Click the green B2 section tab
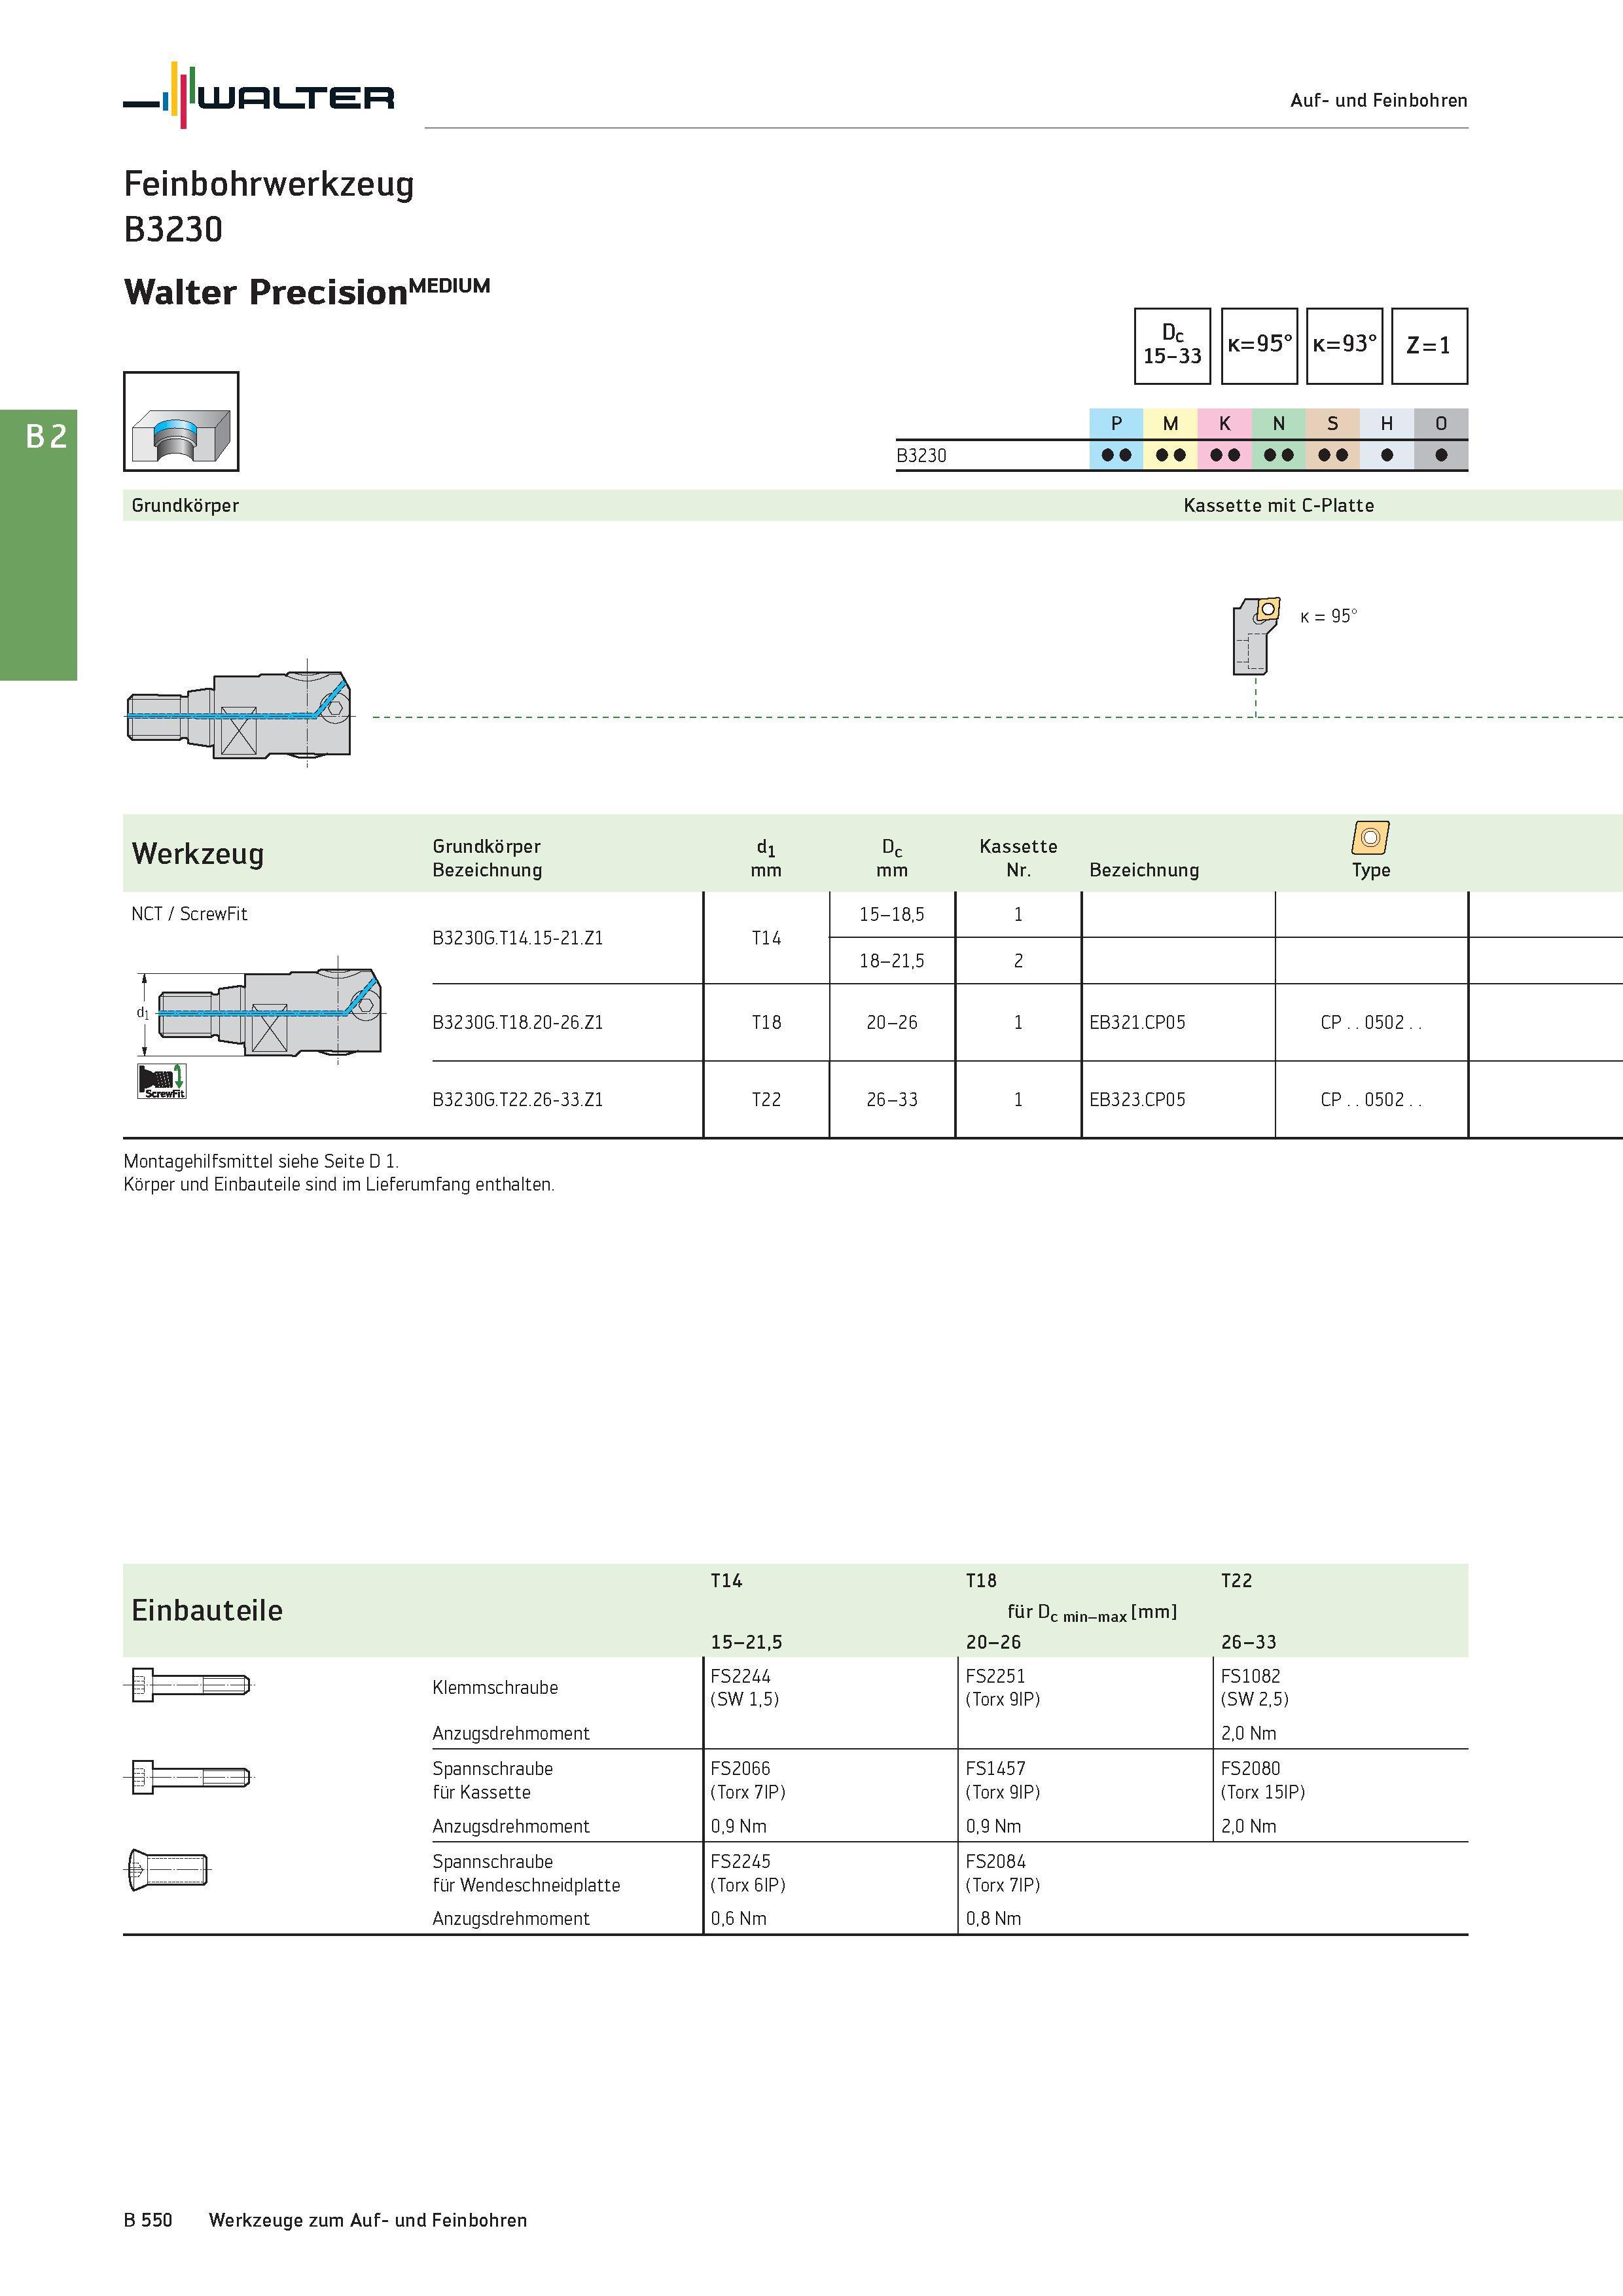The height and width of the screenshot is (2296, 1623). coord(38,545)
